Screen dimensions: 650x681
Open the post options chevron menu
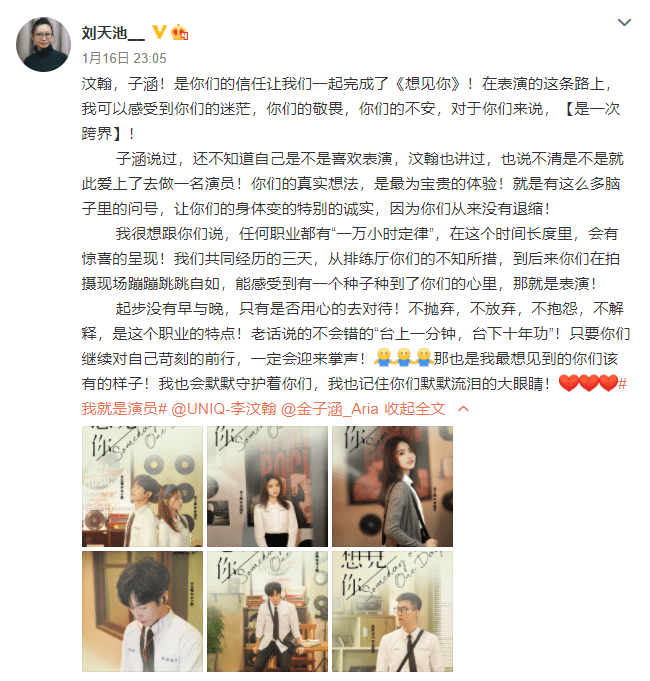(x=624, y=22)
